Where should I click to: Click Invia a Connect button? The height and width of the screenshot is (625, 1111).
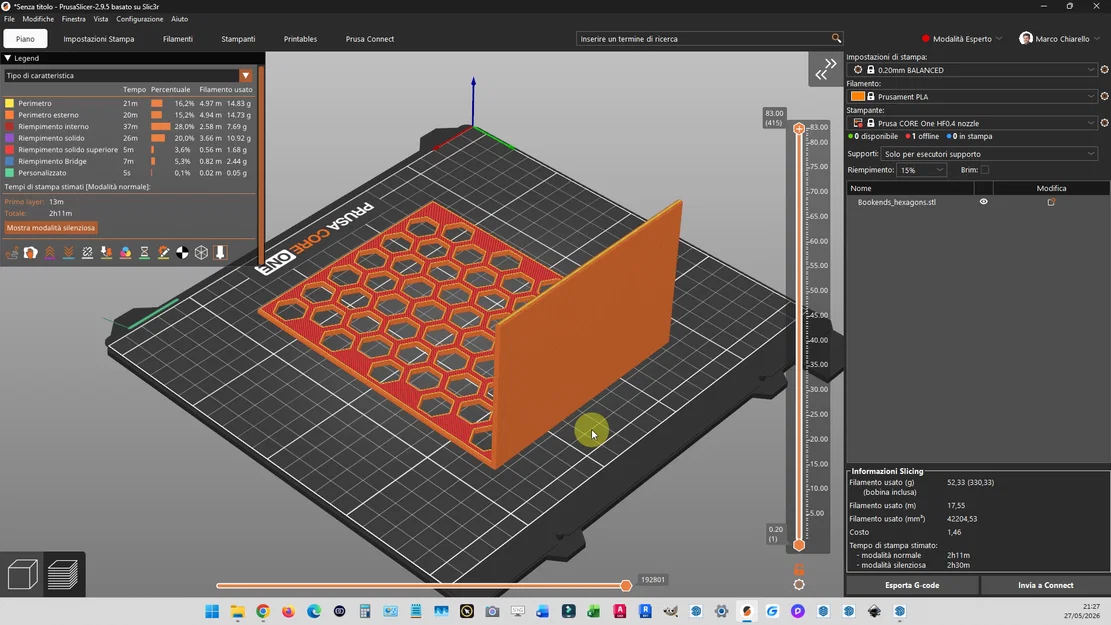pos(1046,585)
